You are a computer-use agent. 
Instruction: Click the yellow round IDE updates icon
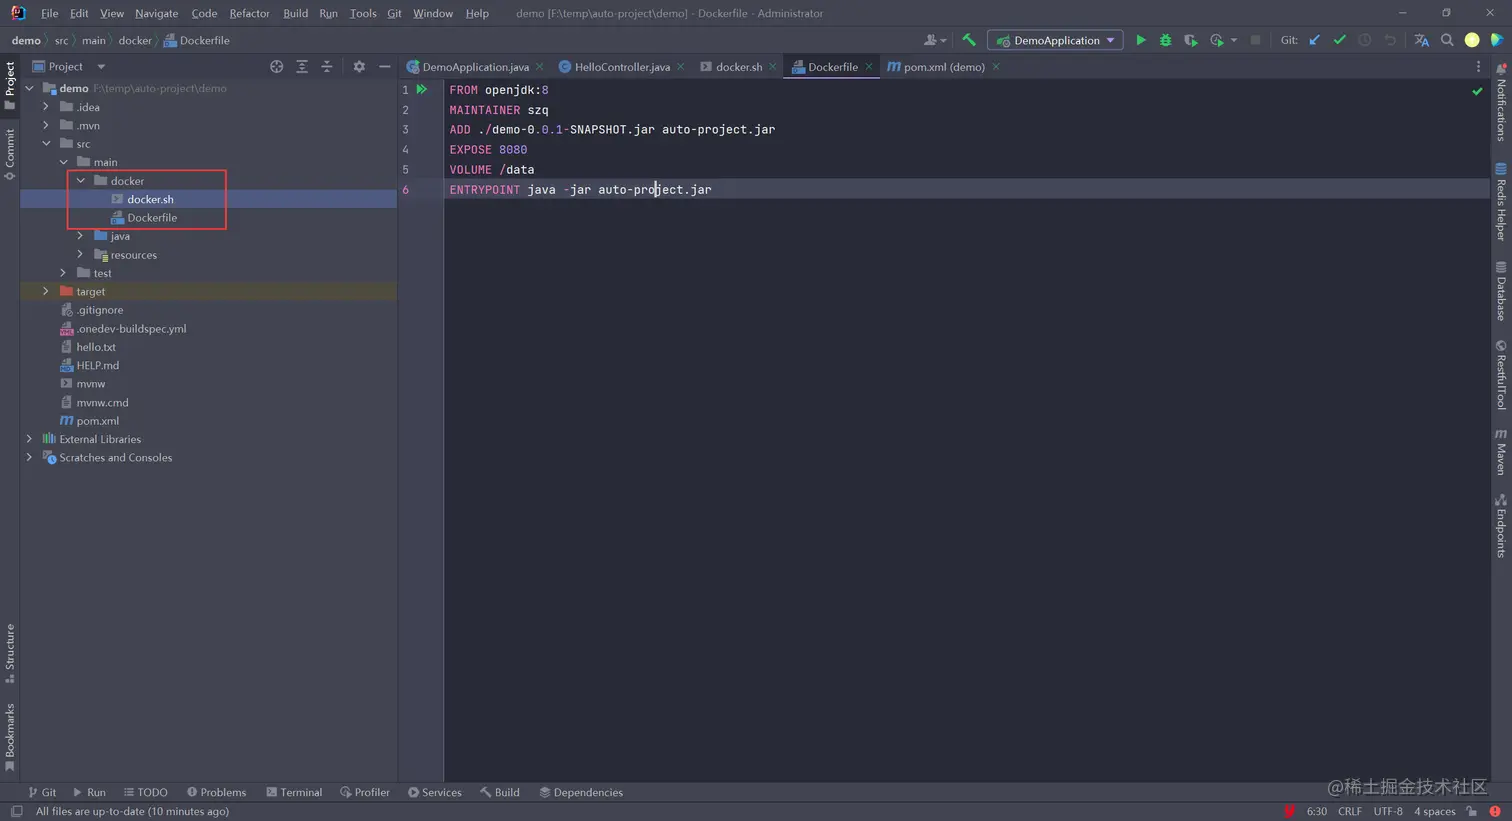click(1472, 40)
